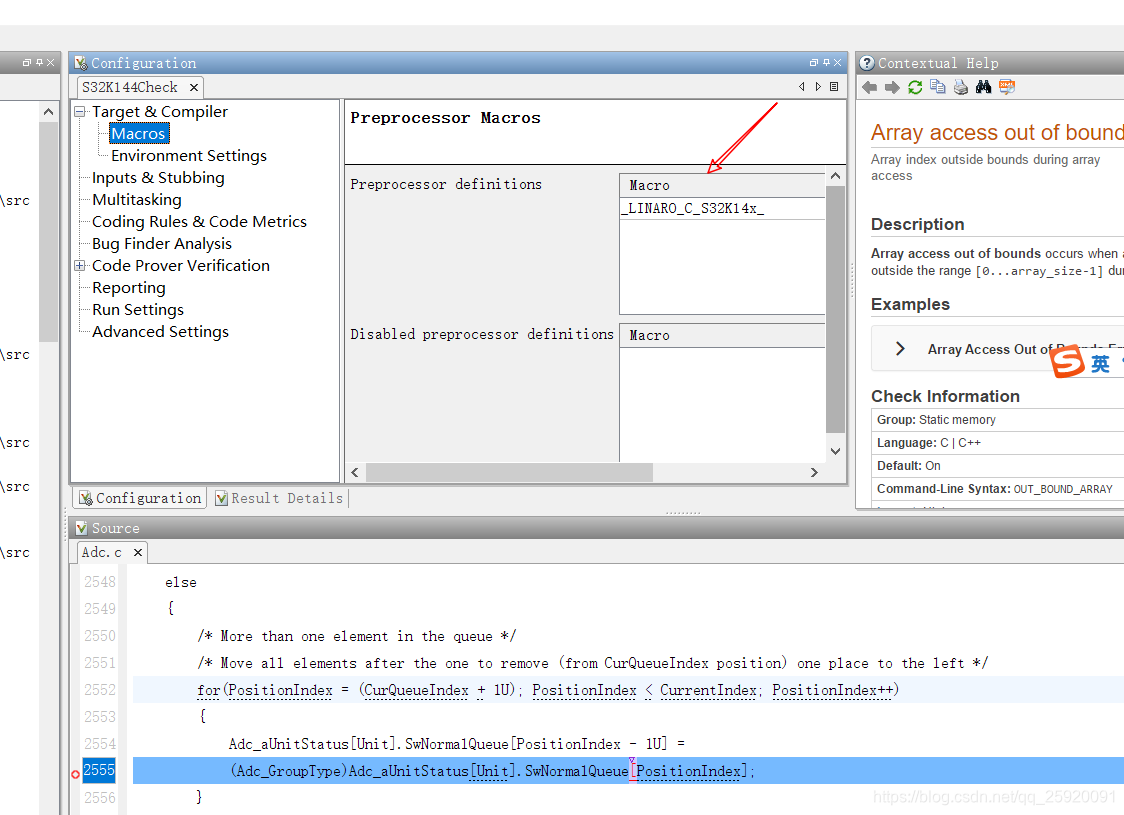This screenshot has width=1124, height=815.
Task: Select the _LINARO_C_S32K14x_ macro entry
Action: coord(723,209)
